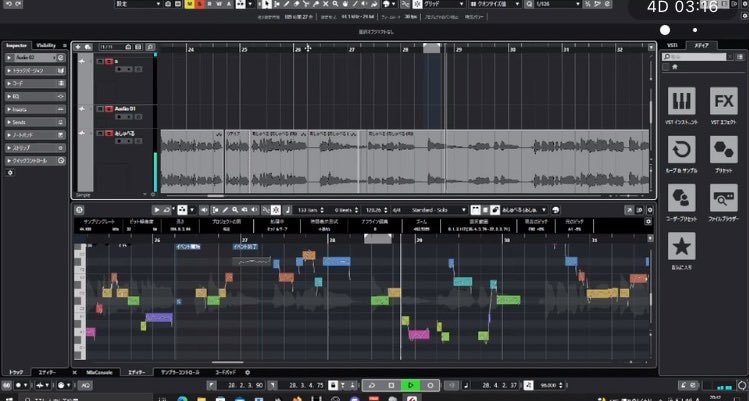Switch to the Visibility tab

(46, 45)
